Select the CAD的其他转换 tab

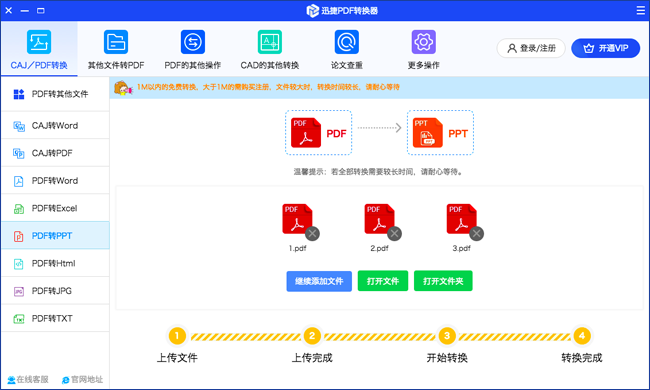(x=270, y=49)
